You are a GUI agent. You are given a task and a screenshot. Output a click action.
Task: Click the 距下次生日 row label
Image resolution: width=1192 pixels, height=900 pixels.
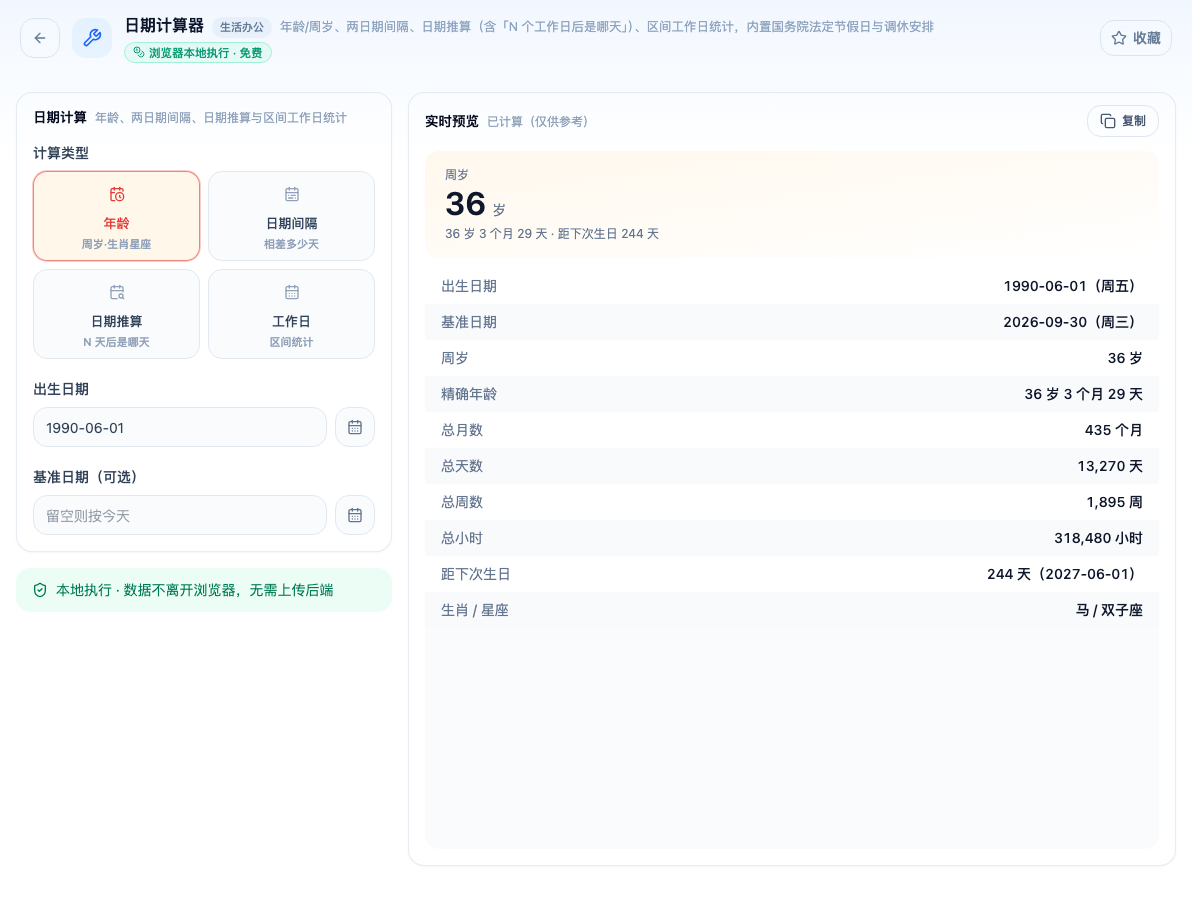pos(476,574)
